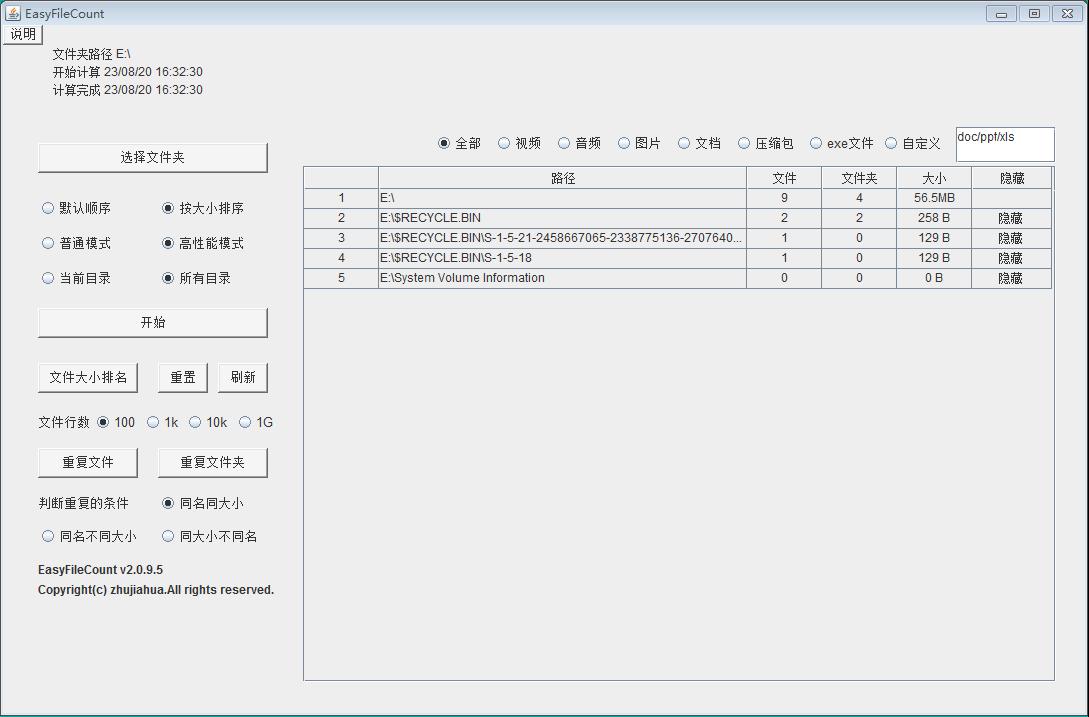
Task: Click the 说明 menu button
Action: 22,34
